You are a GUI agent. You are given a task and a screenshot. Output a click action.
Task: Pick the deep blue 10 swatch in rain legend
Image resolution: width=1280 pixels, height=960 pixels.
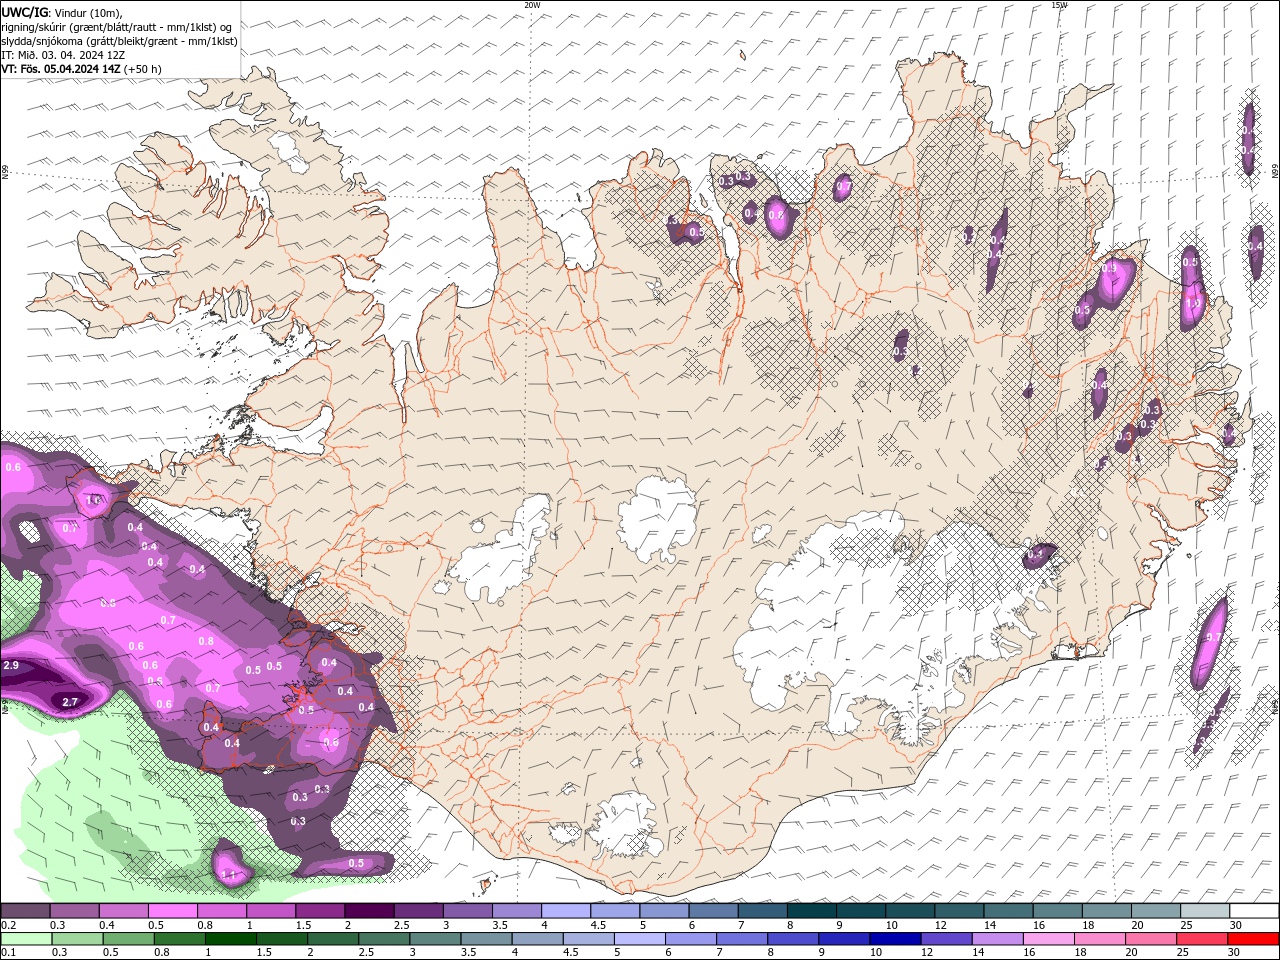(x=894, y=939)
